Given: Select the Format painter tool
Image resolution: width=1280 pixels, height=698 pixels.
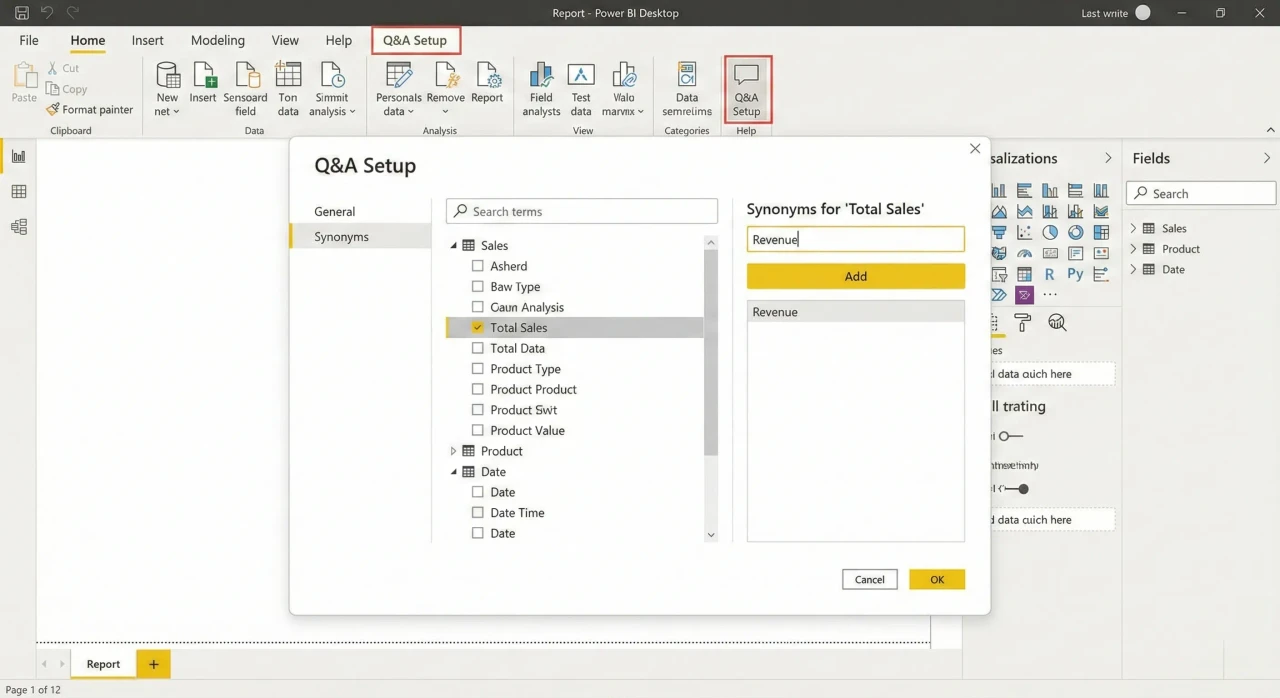Looking at the screenshot, I should point(89,110).
